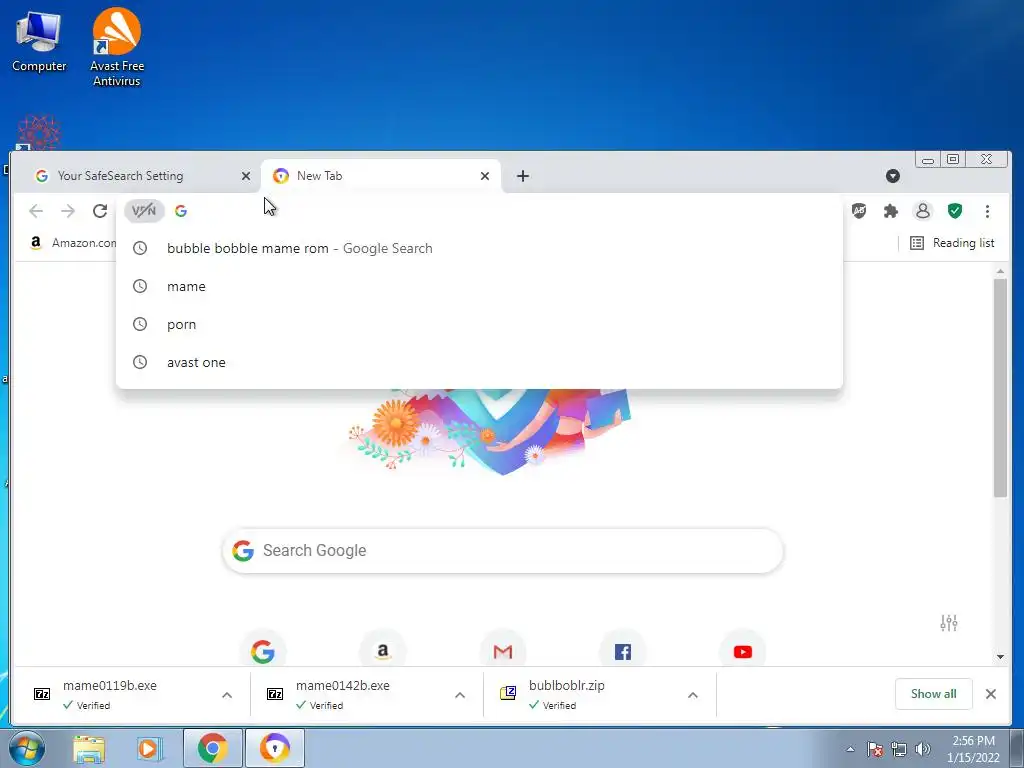Select the Avast Free Antivirus desktop shortcut

click(x=117, y=47)
